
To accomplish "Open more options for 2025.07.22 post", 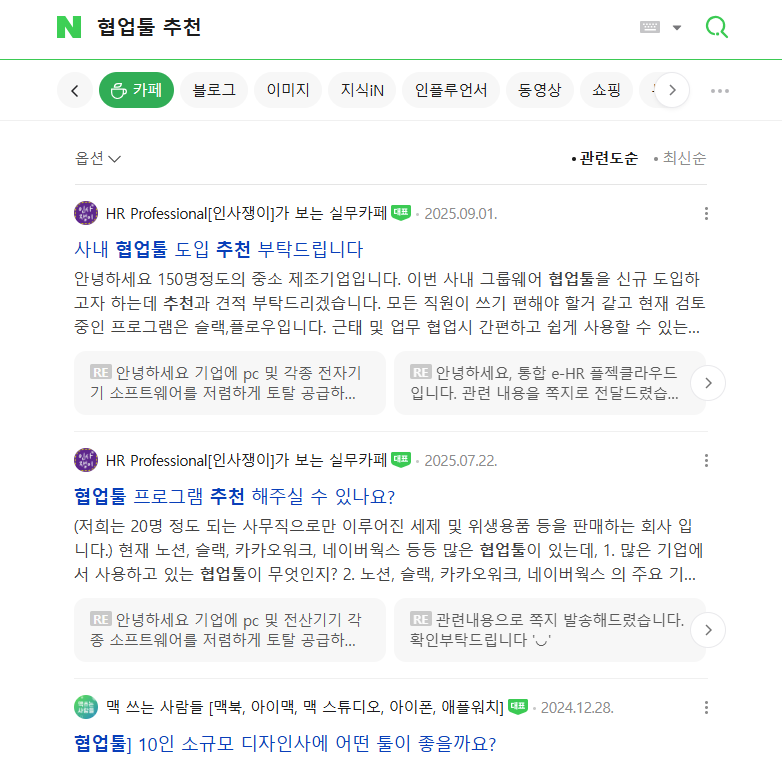I will click(707, 461).
